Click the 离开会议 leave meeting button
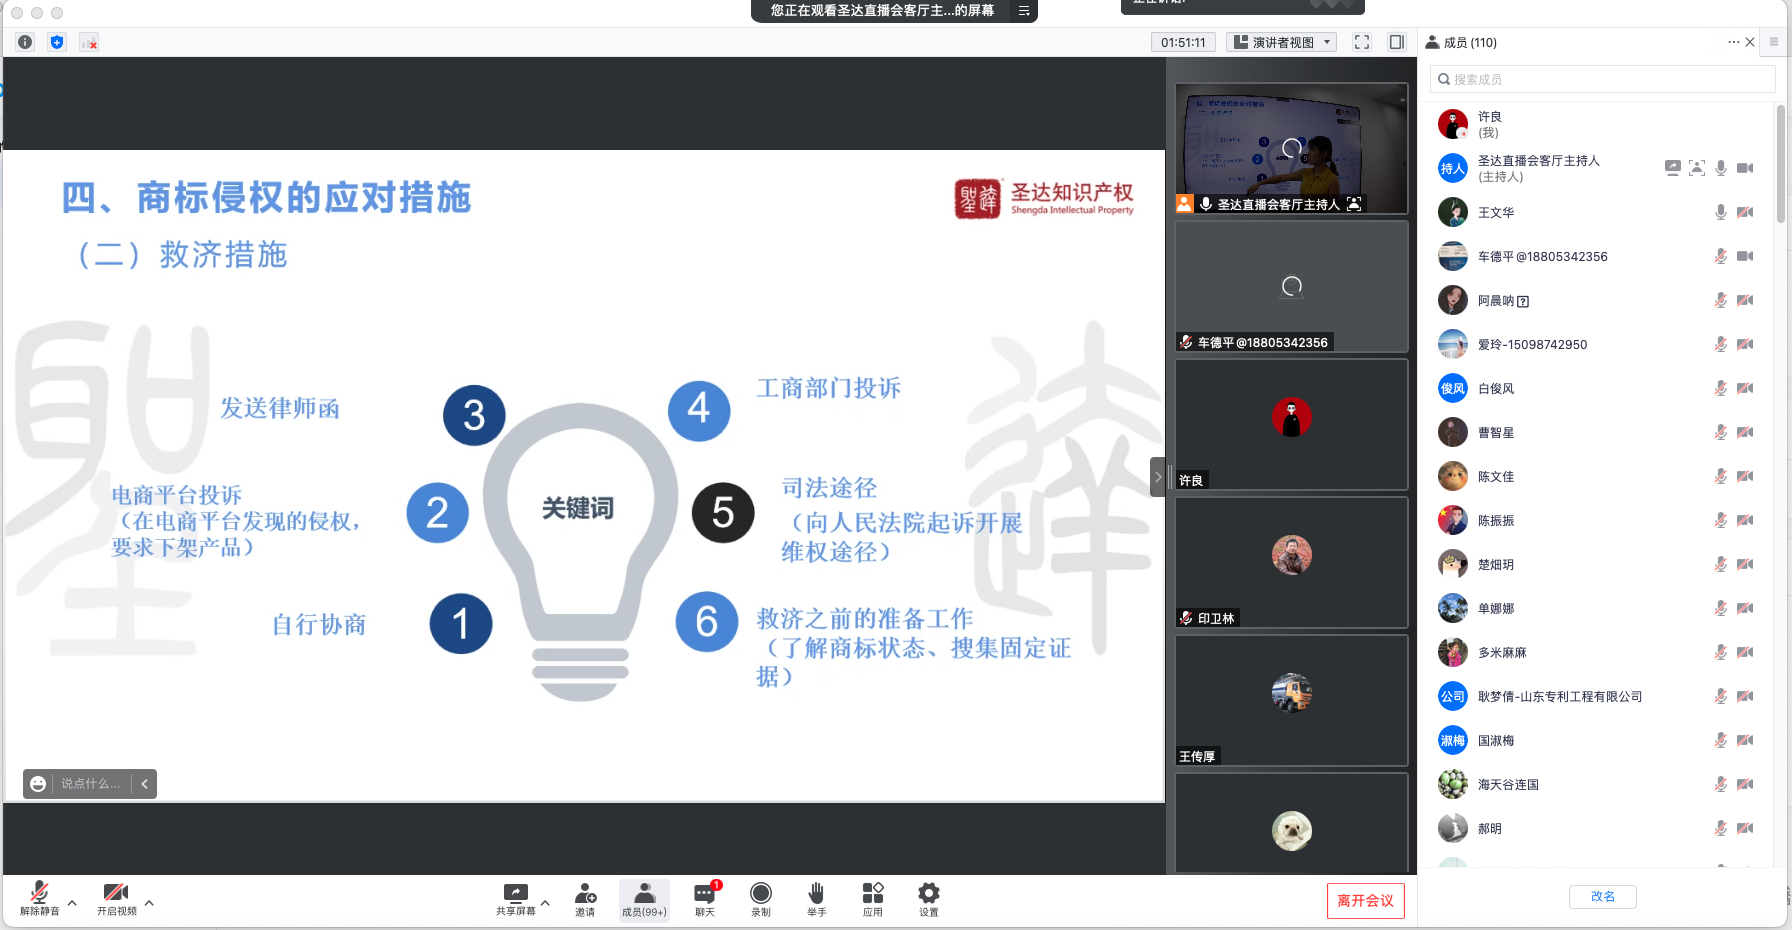 [1366, 900]
